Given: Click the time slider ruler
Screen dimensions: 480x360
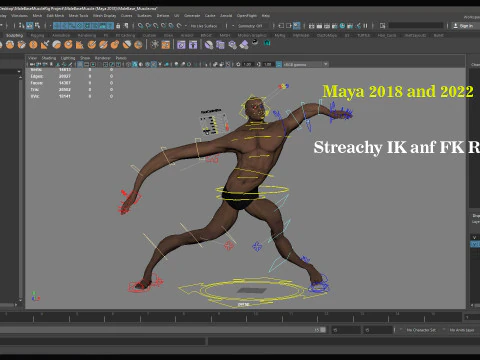Looking at the screenshot, I should click(230, 317).
